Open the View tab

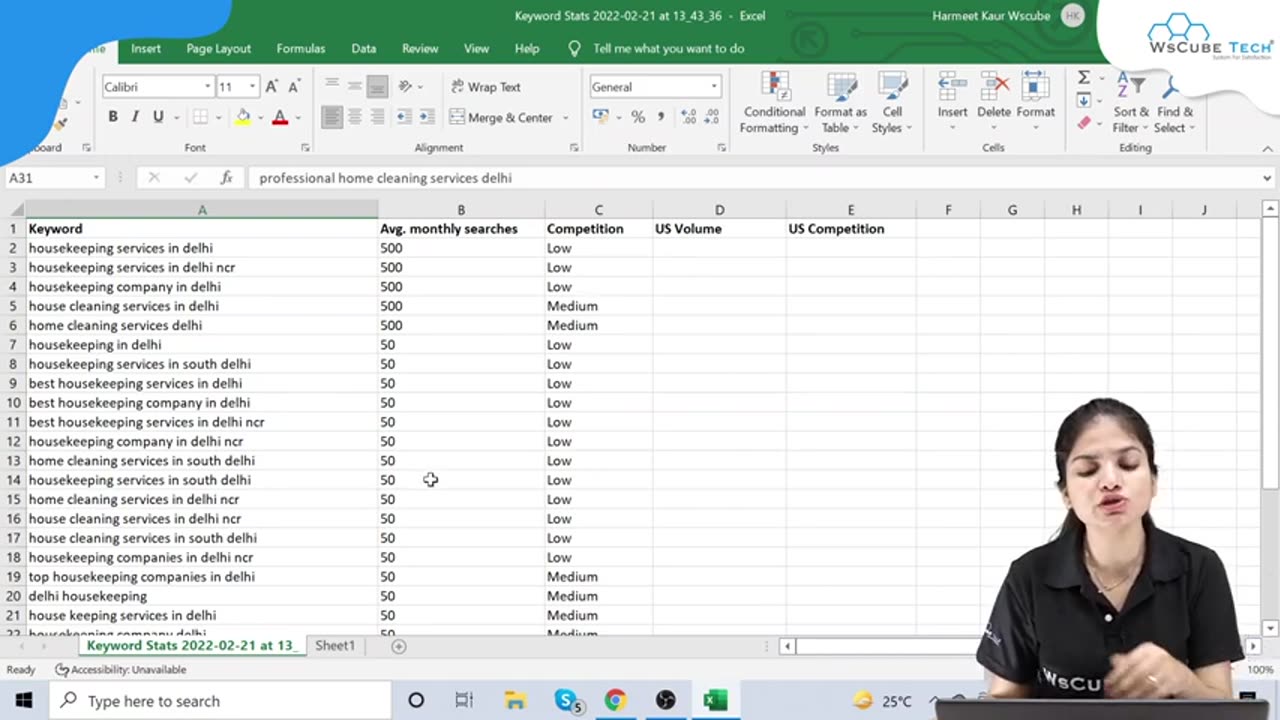476,48
